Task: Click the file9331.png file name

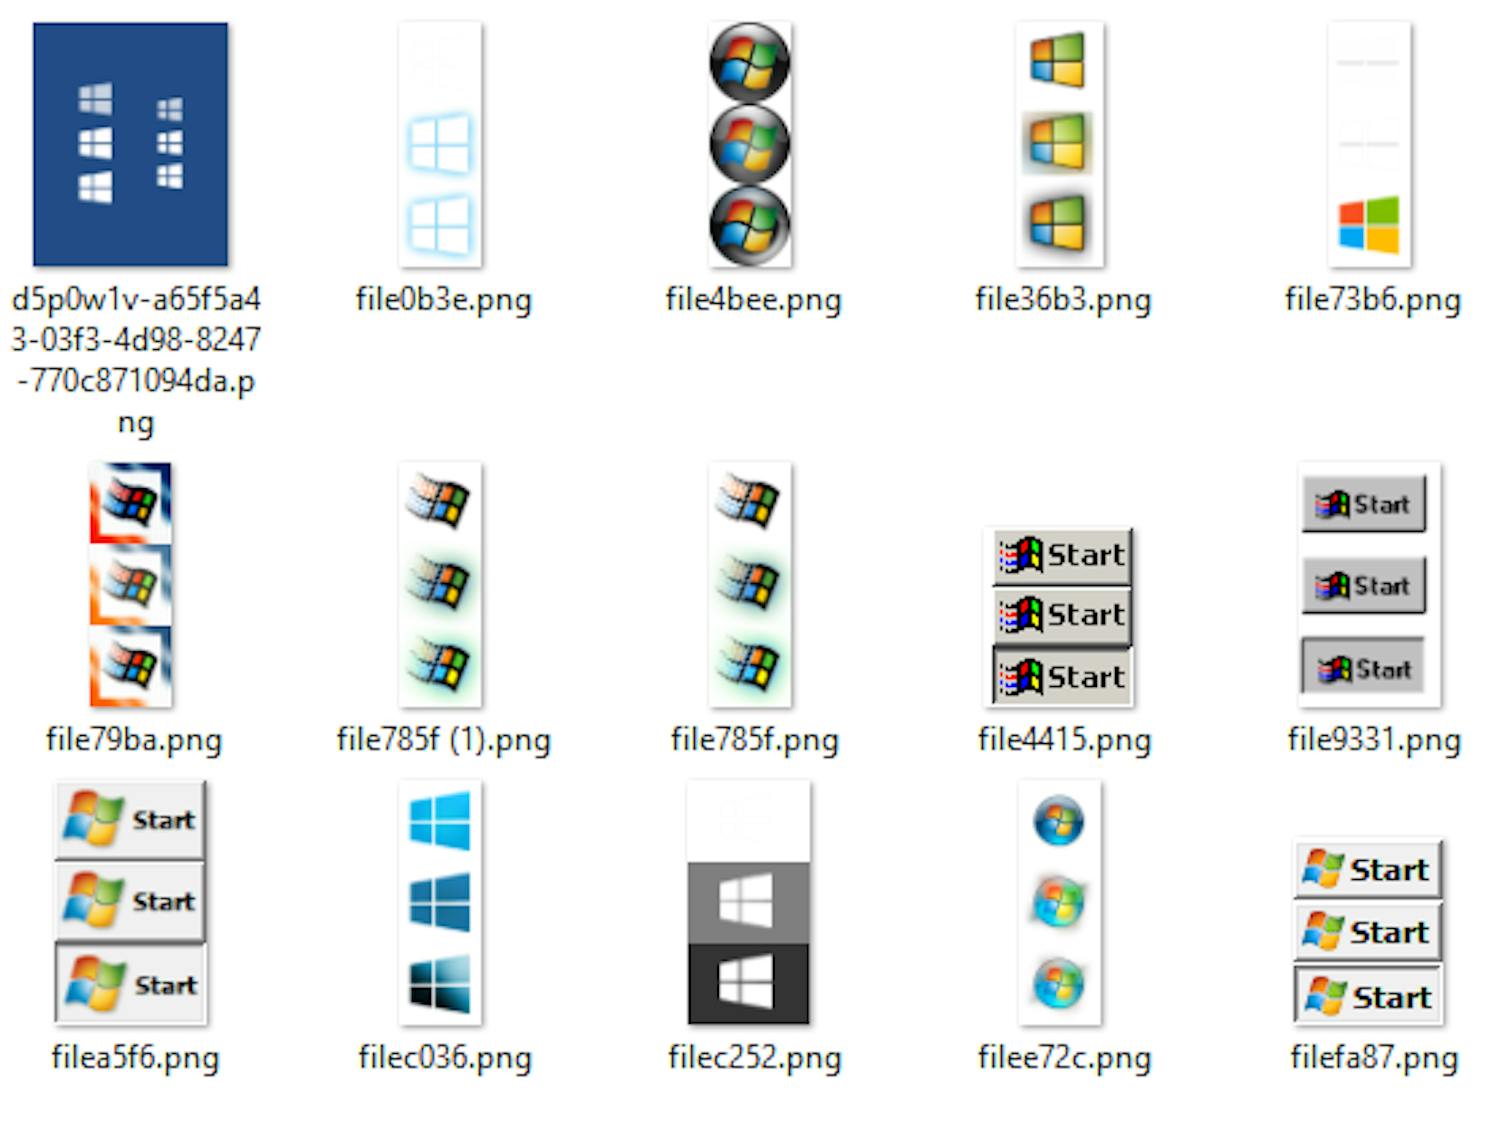Action: [x=1375, y=740]
